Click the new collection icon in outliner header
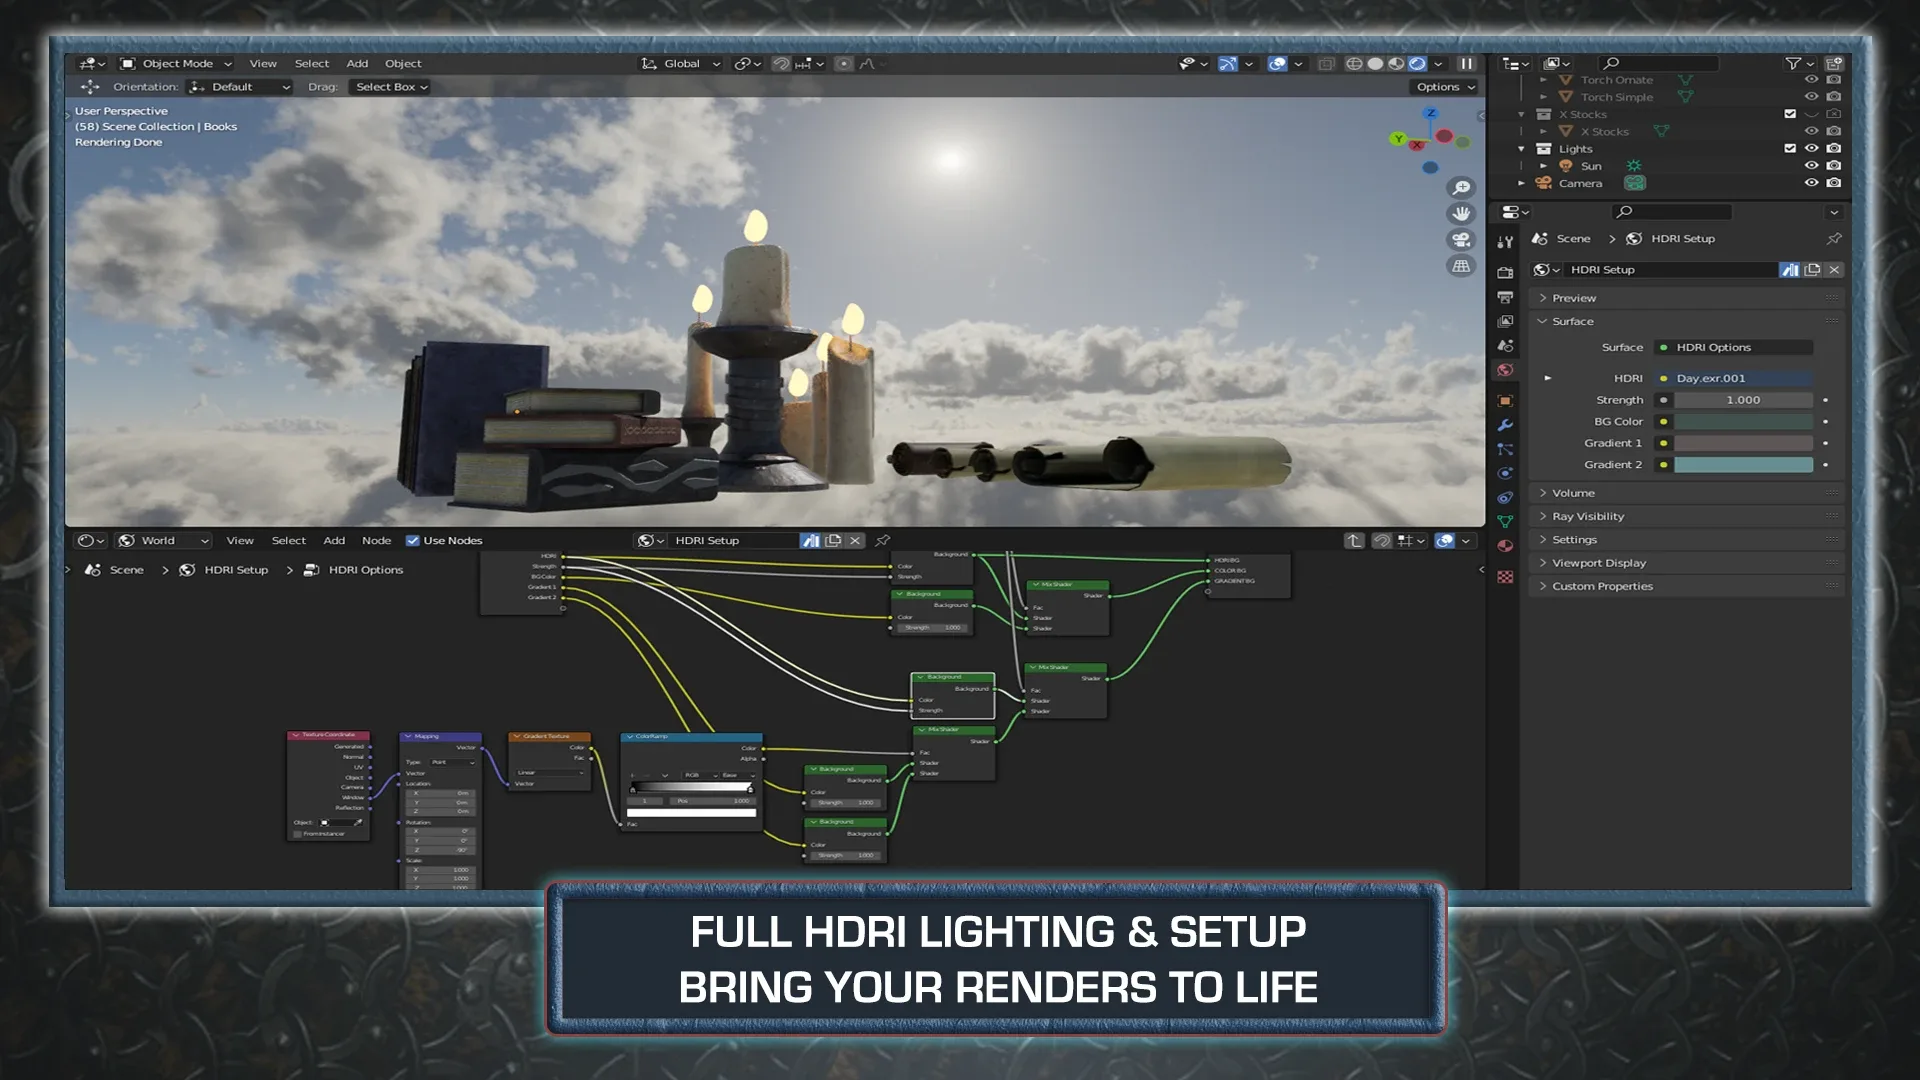This screenshot has width=1920, height=1080. pyautogui.click(x=1835, y=64)
